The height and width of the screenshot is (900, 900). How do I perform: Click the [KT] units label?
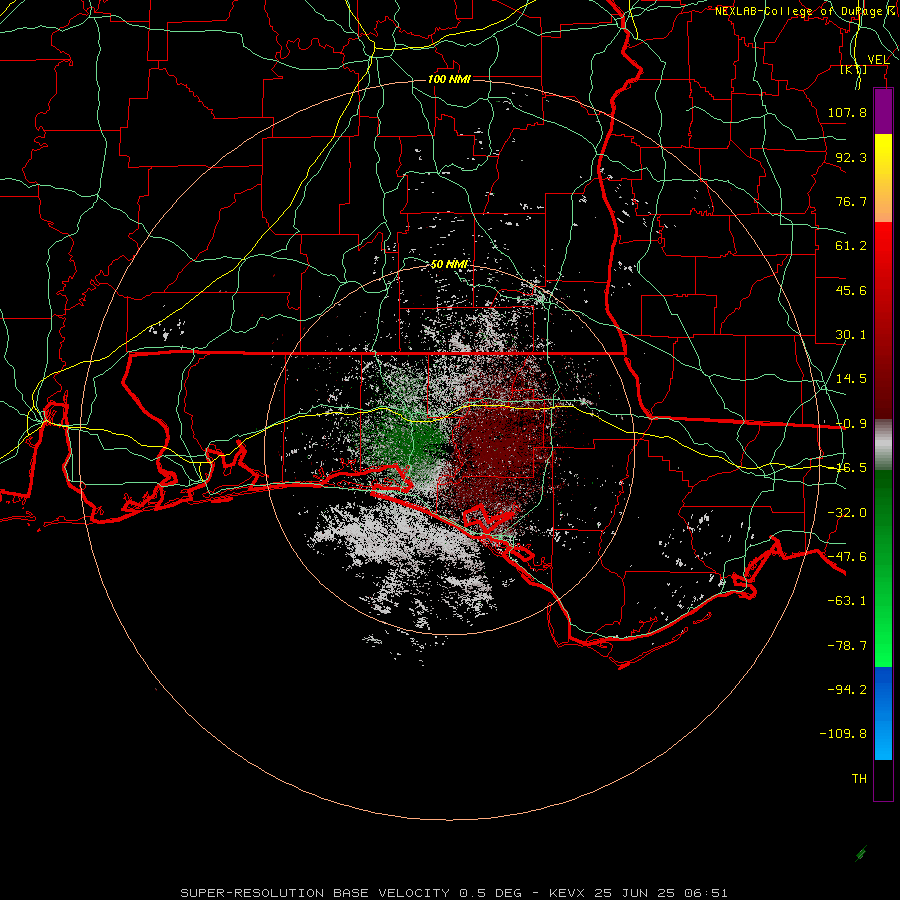point(854,69)
